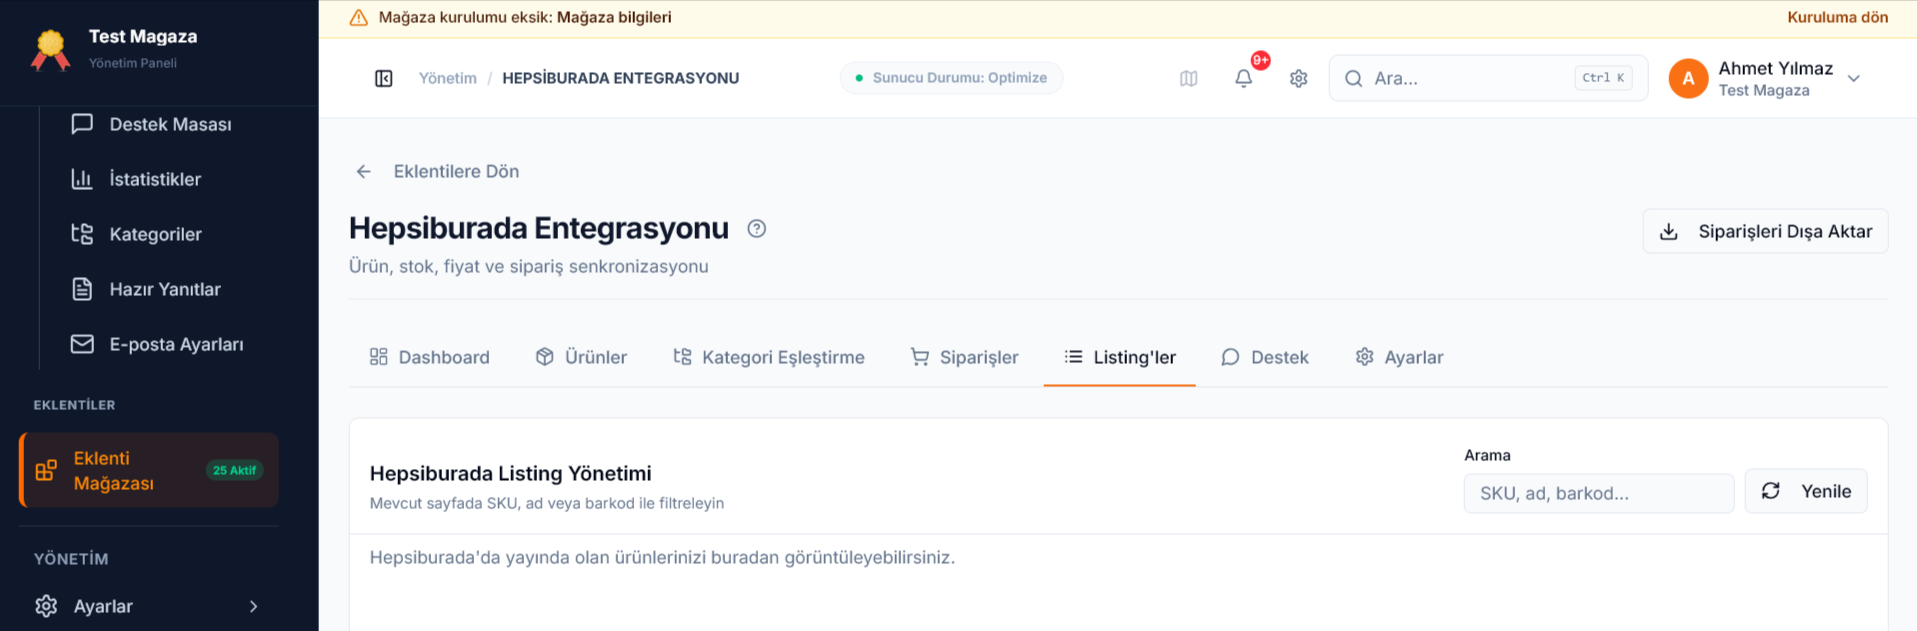The image size is (1917, 631).
Task: Click the Hazır Yanıtlar document icon
Action: point(82,289)
